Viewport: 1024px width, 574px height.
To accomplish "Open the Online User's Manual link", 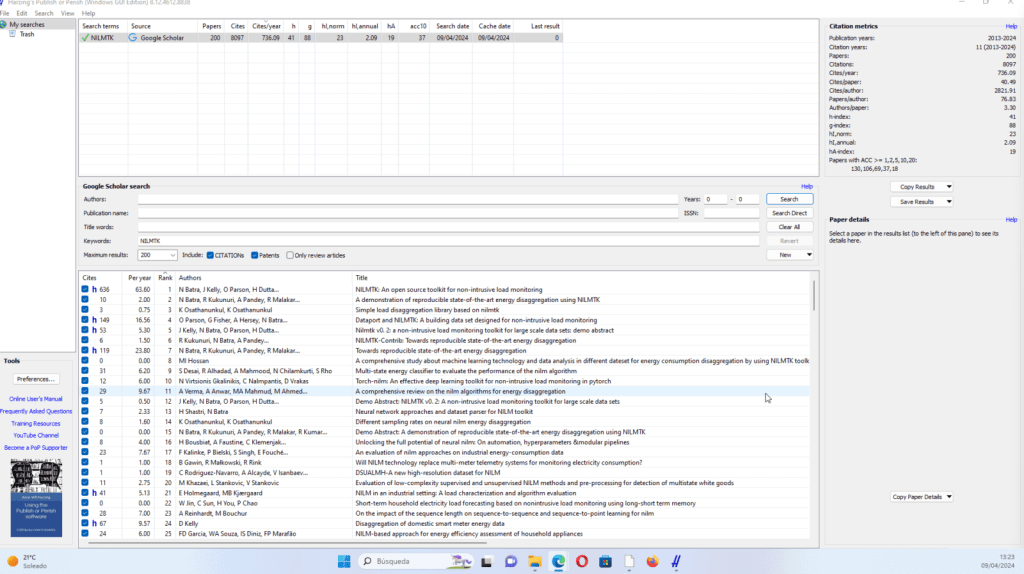I will click(36, 399).
